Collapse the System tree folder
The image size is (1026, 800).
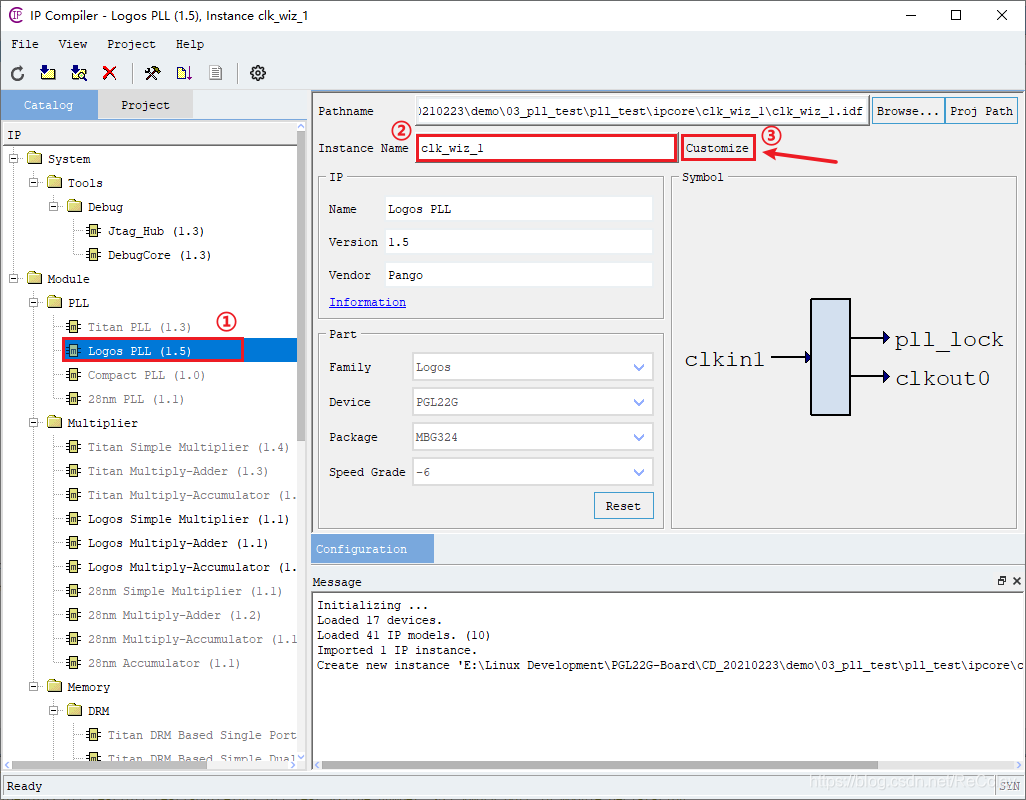pos(14,159)
